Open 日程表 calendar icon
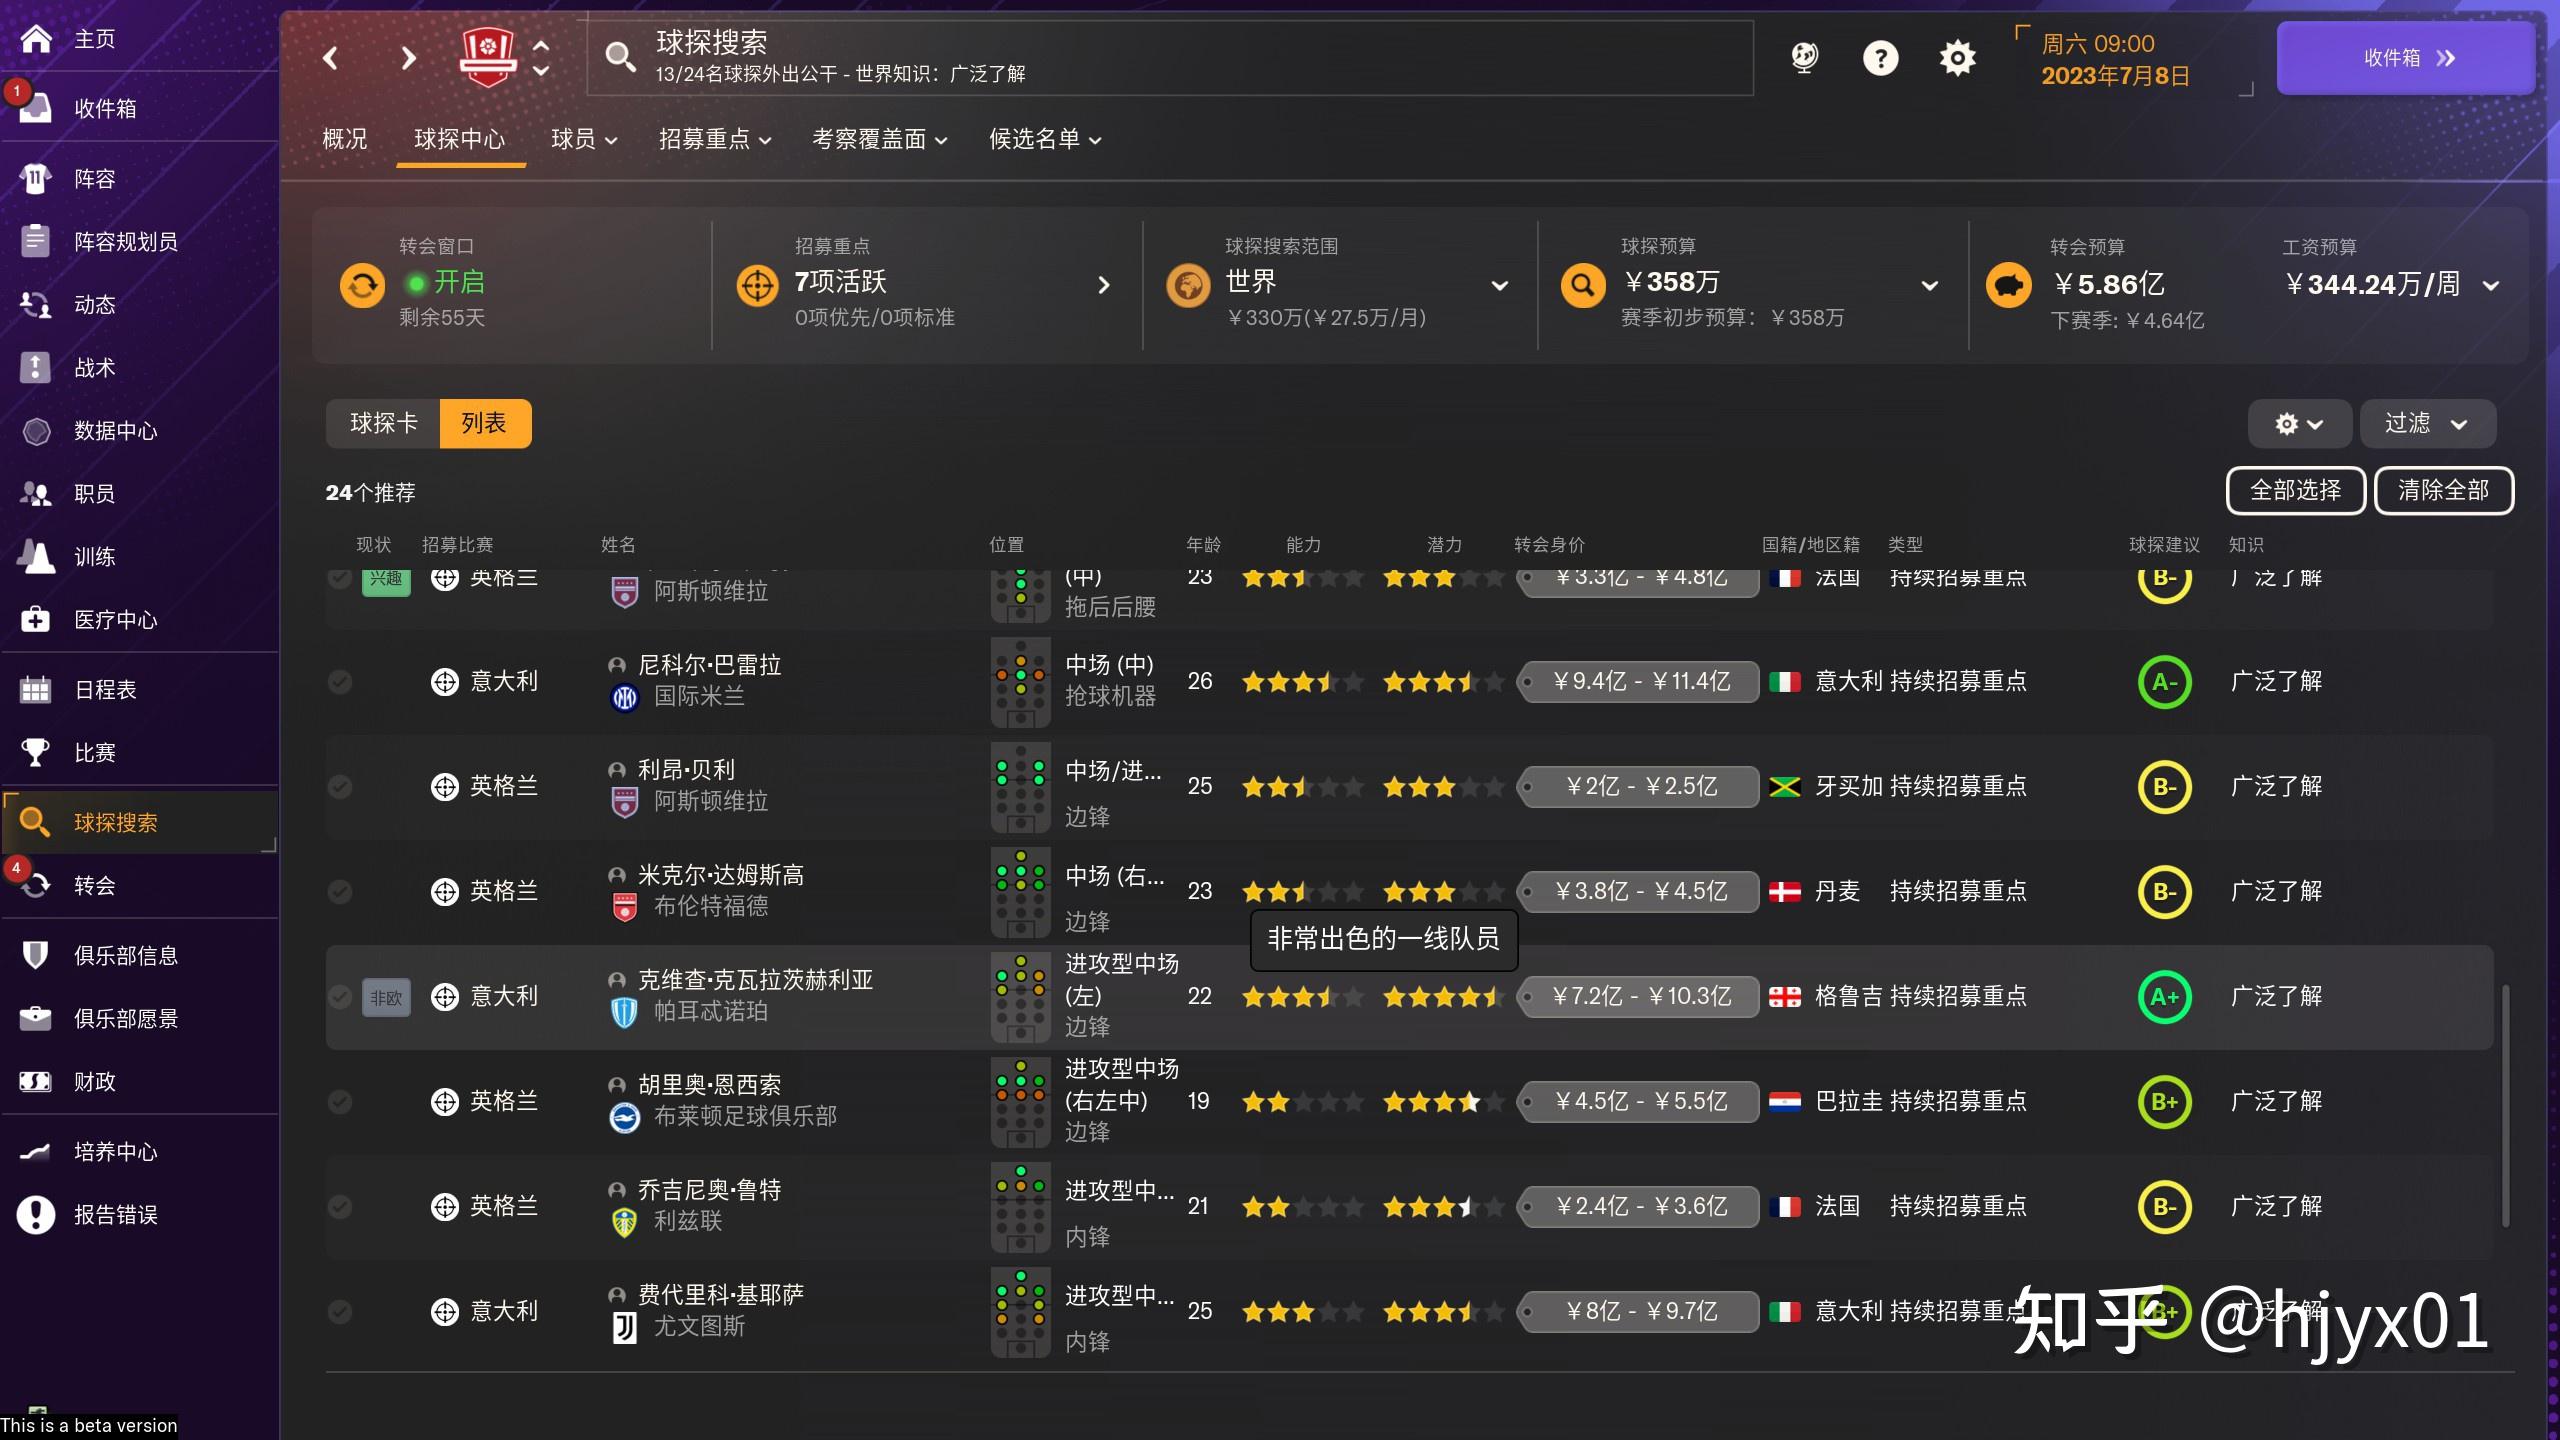 [36, 690]
